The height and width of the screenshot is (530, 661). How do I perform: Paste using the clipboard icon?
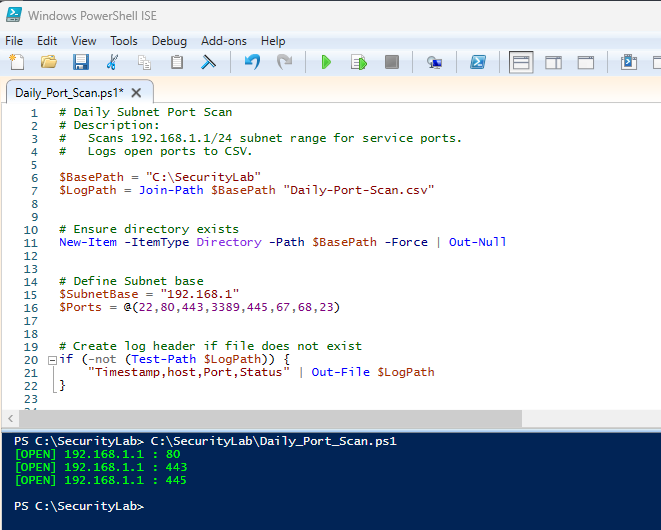tap(177, 62)
